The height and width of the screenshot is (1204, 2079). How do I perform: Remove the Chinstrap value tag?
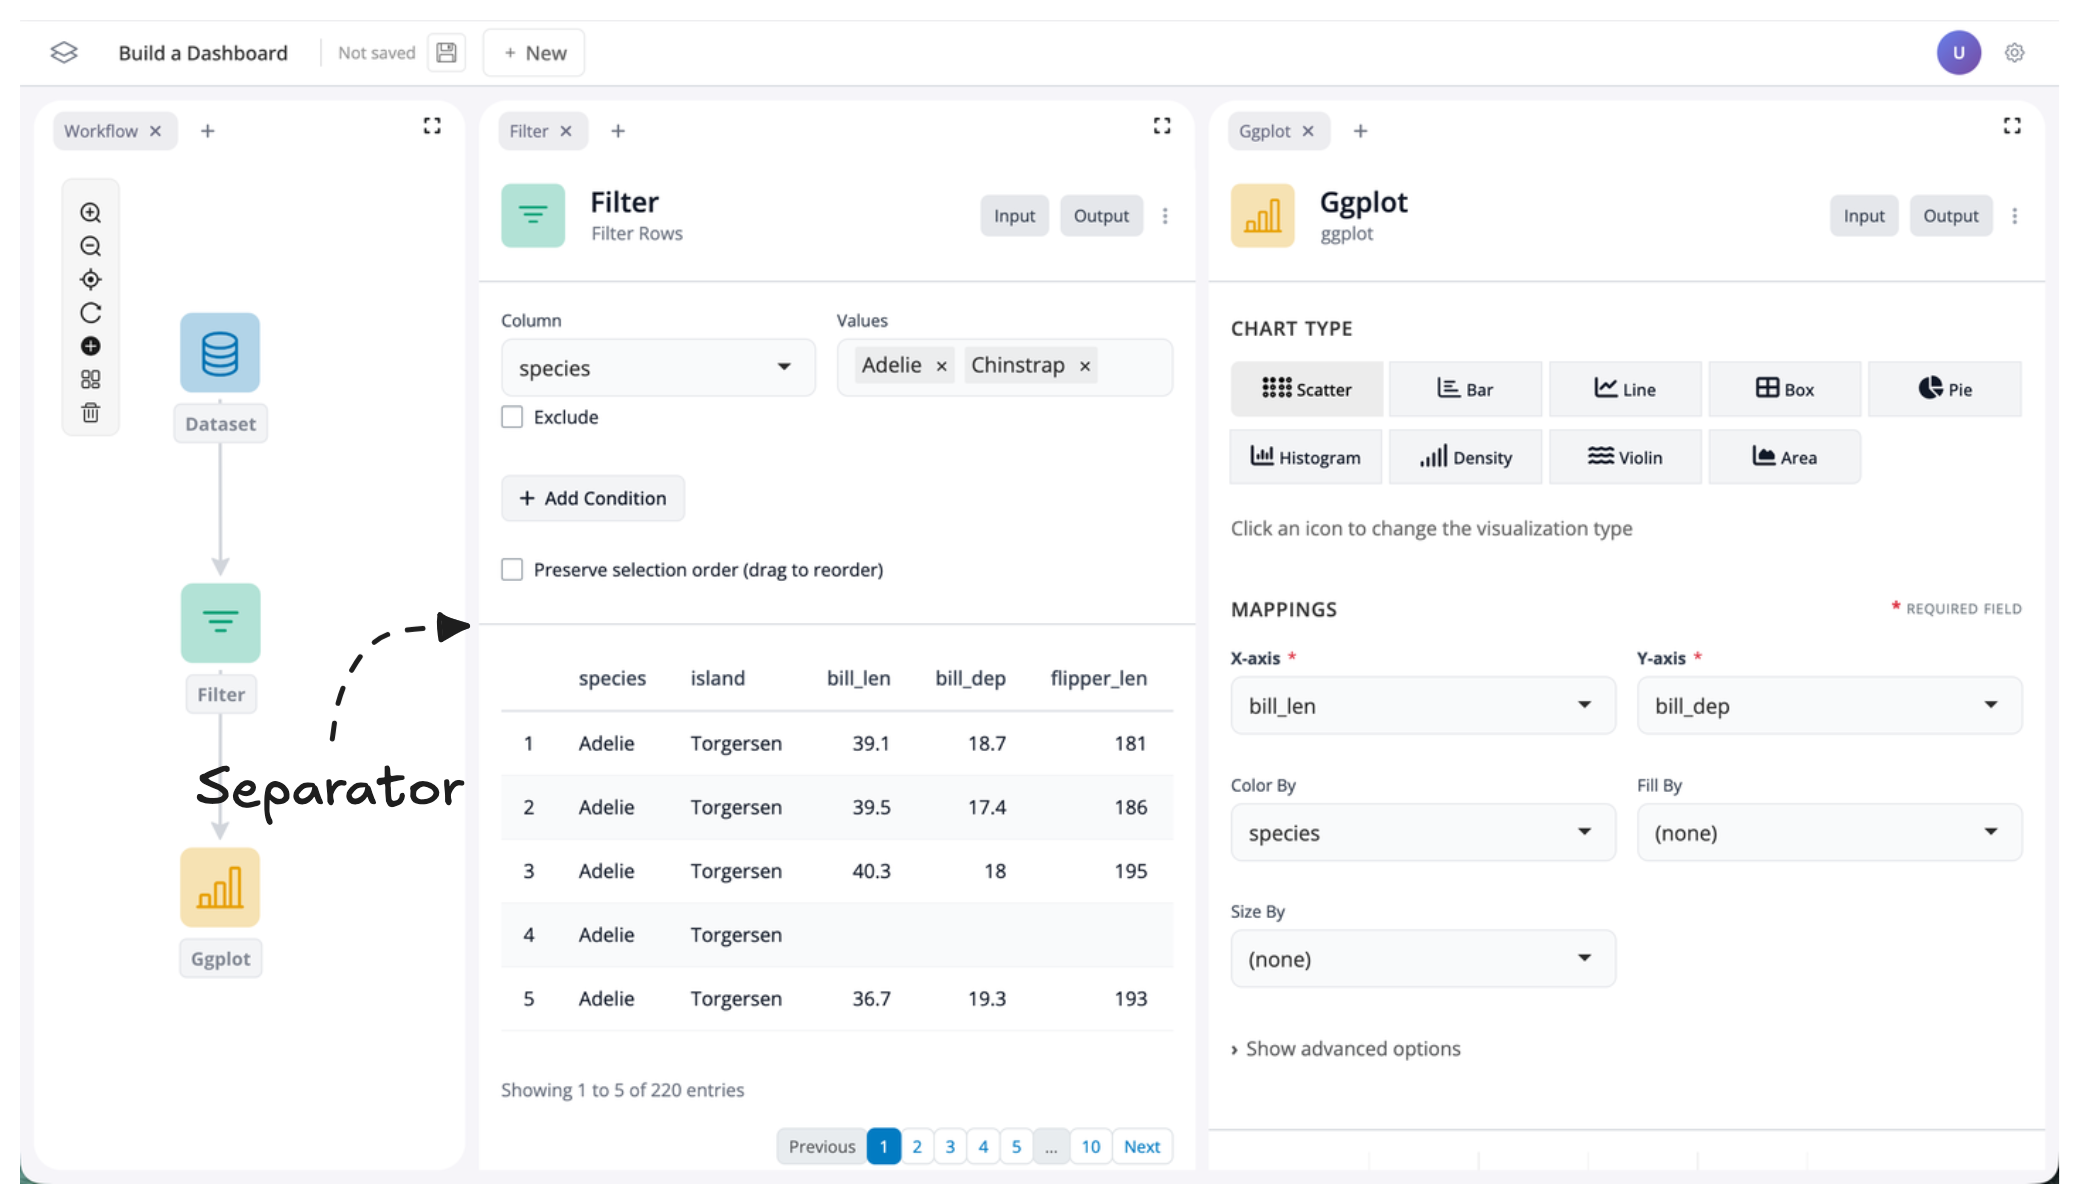pos(1085,367)
